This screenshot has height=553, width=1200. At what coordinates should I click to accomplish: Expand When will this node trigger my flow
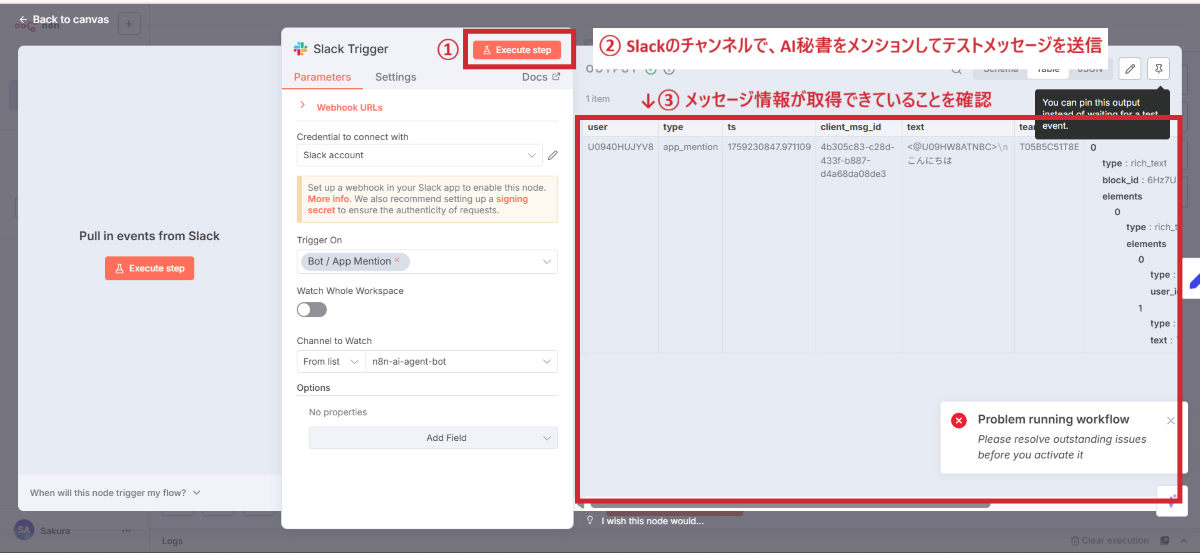pyautogui.click(x=115, y=492)
